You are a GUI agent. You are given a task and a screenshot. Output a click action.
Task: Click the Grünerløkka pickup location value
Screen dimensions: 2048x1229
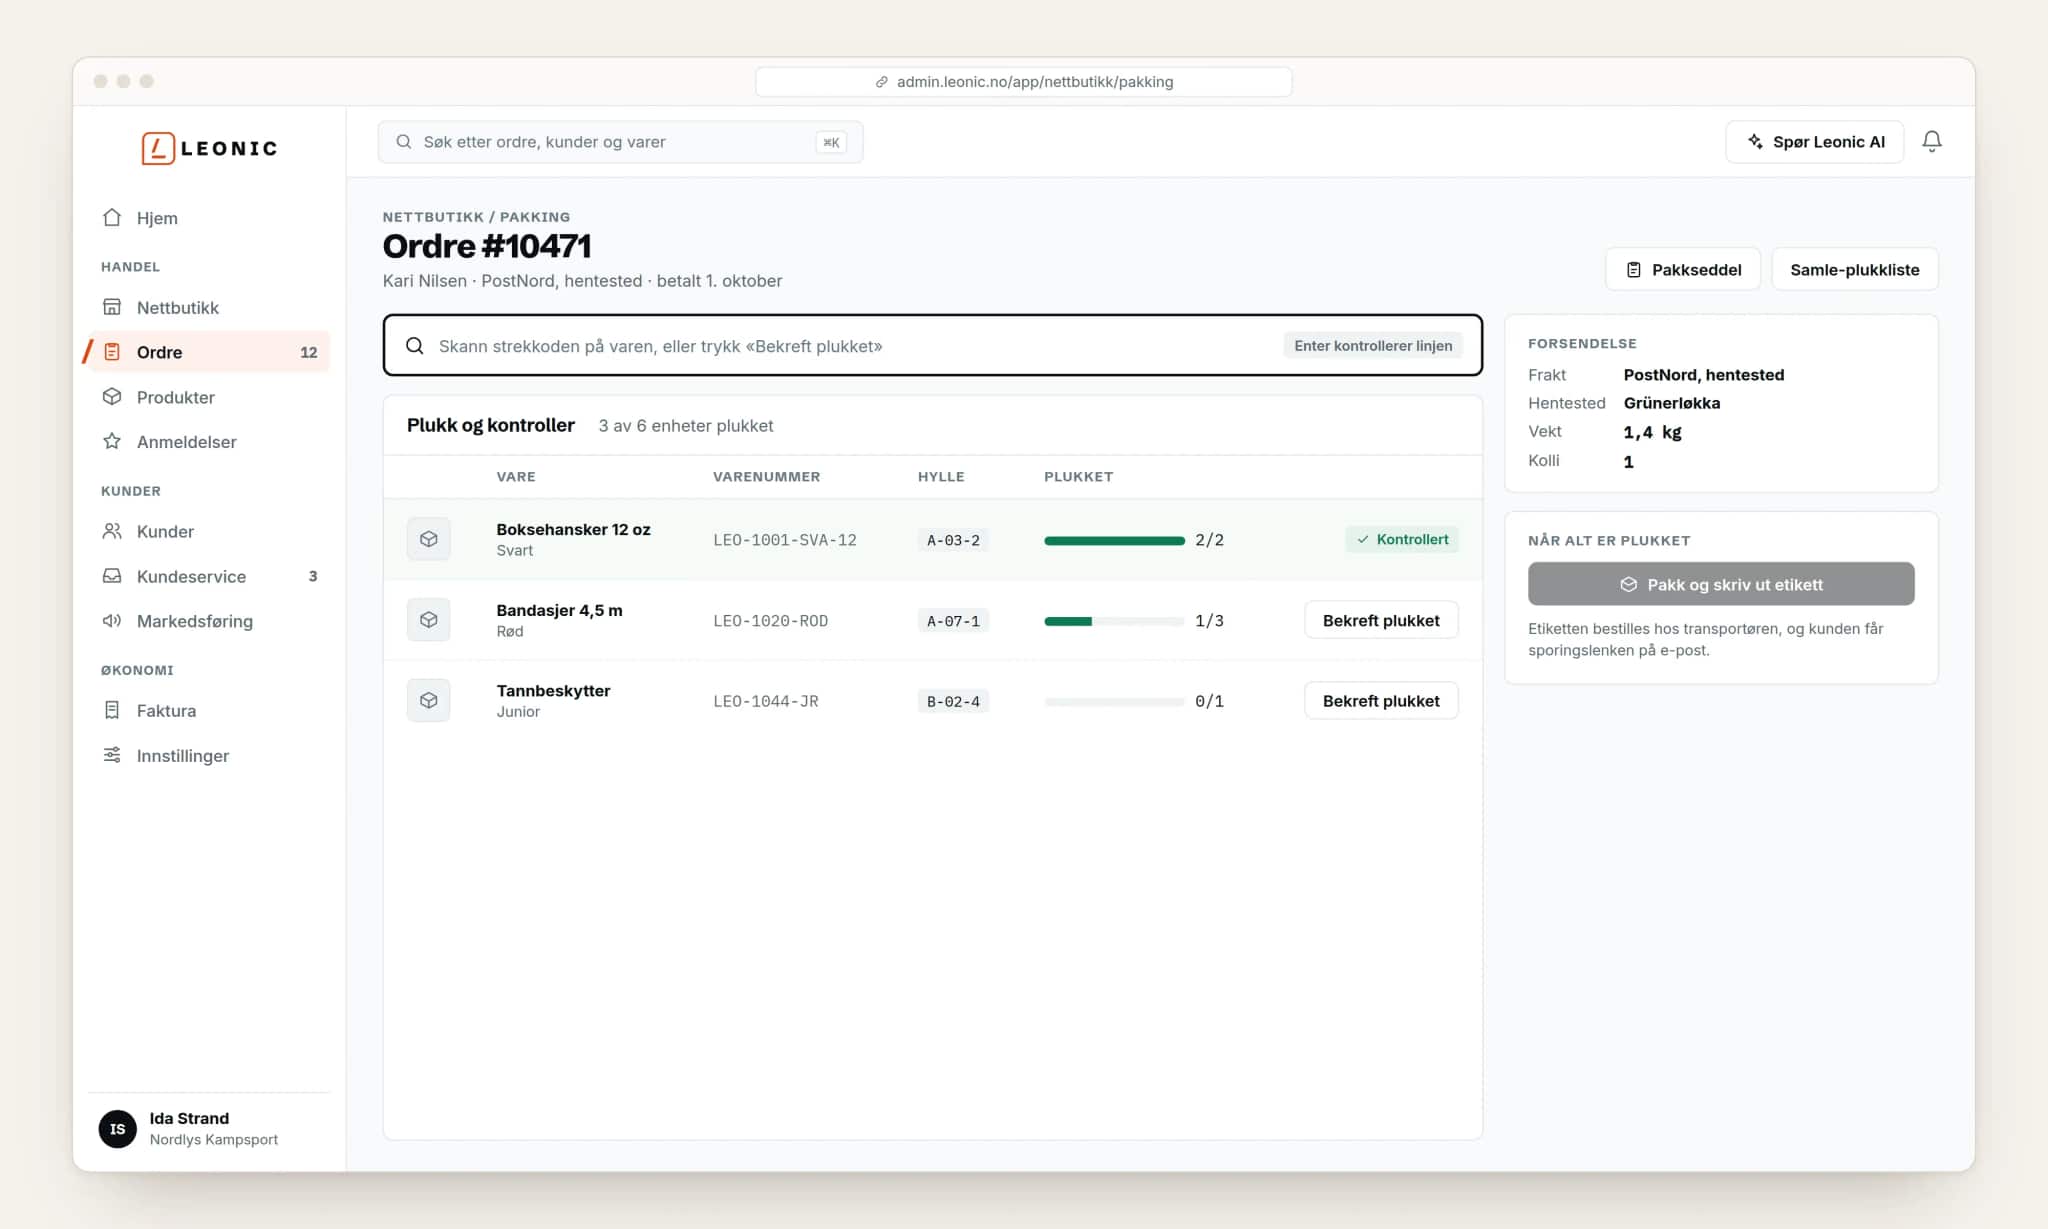point(1671,403)
